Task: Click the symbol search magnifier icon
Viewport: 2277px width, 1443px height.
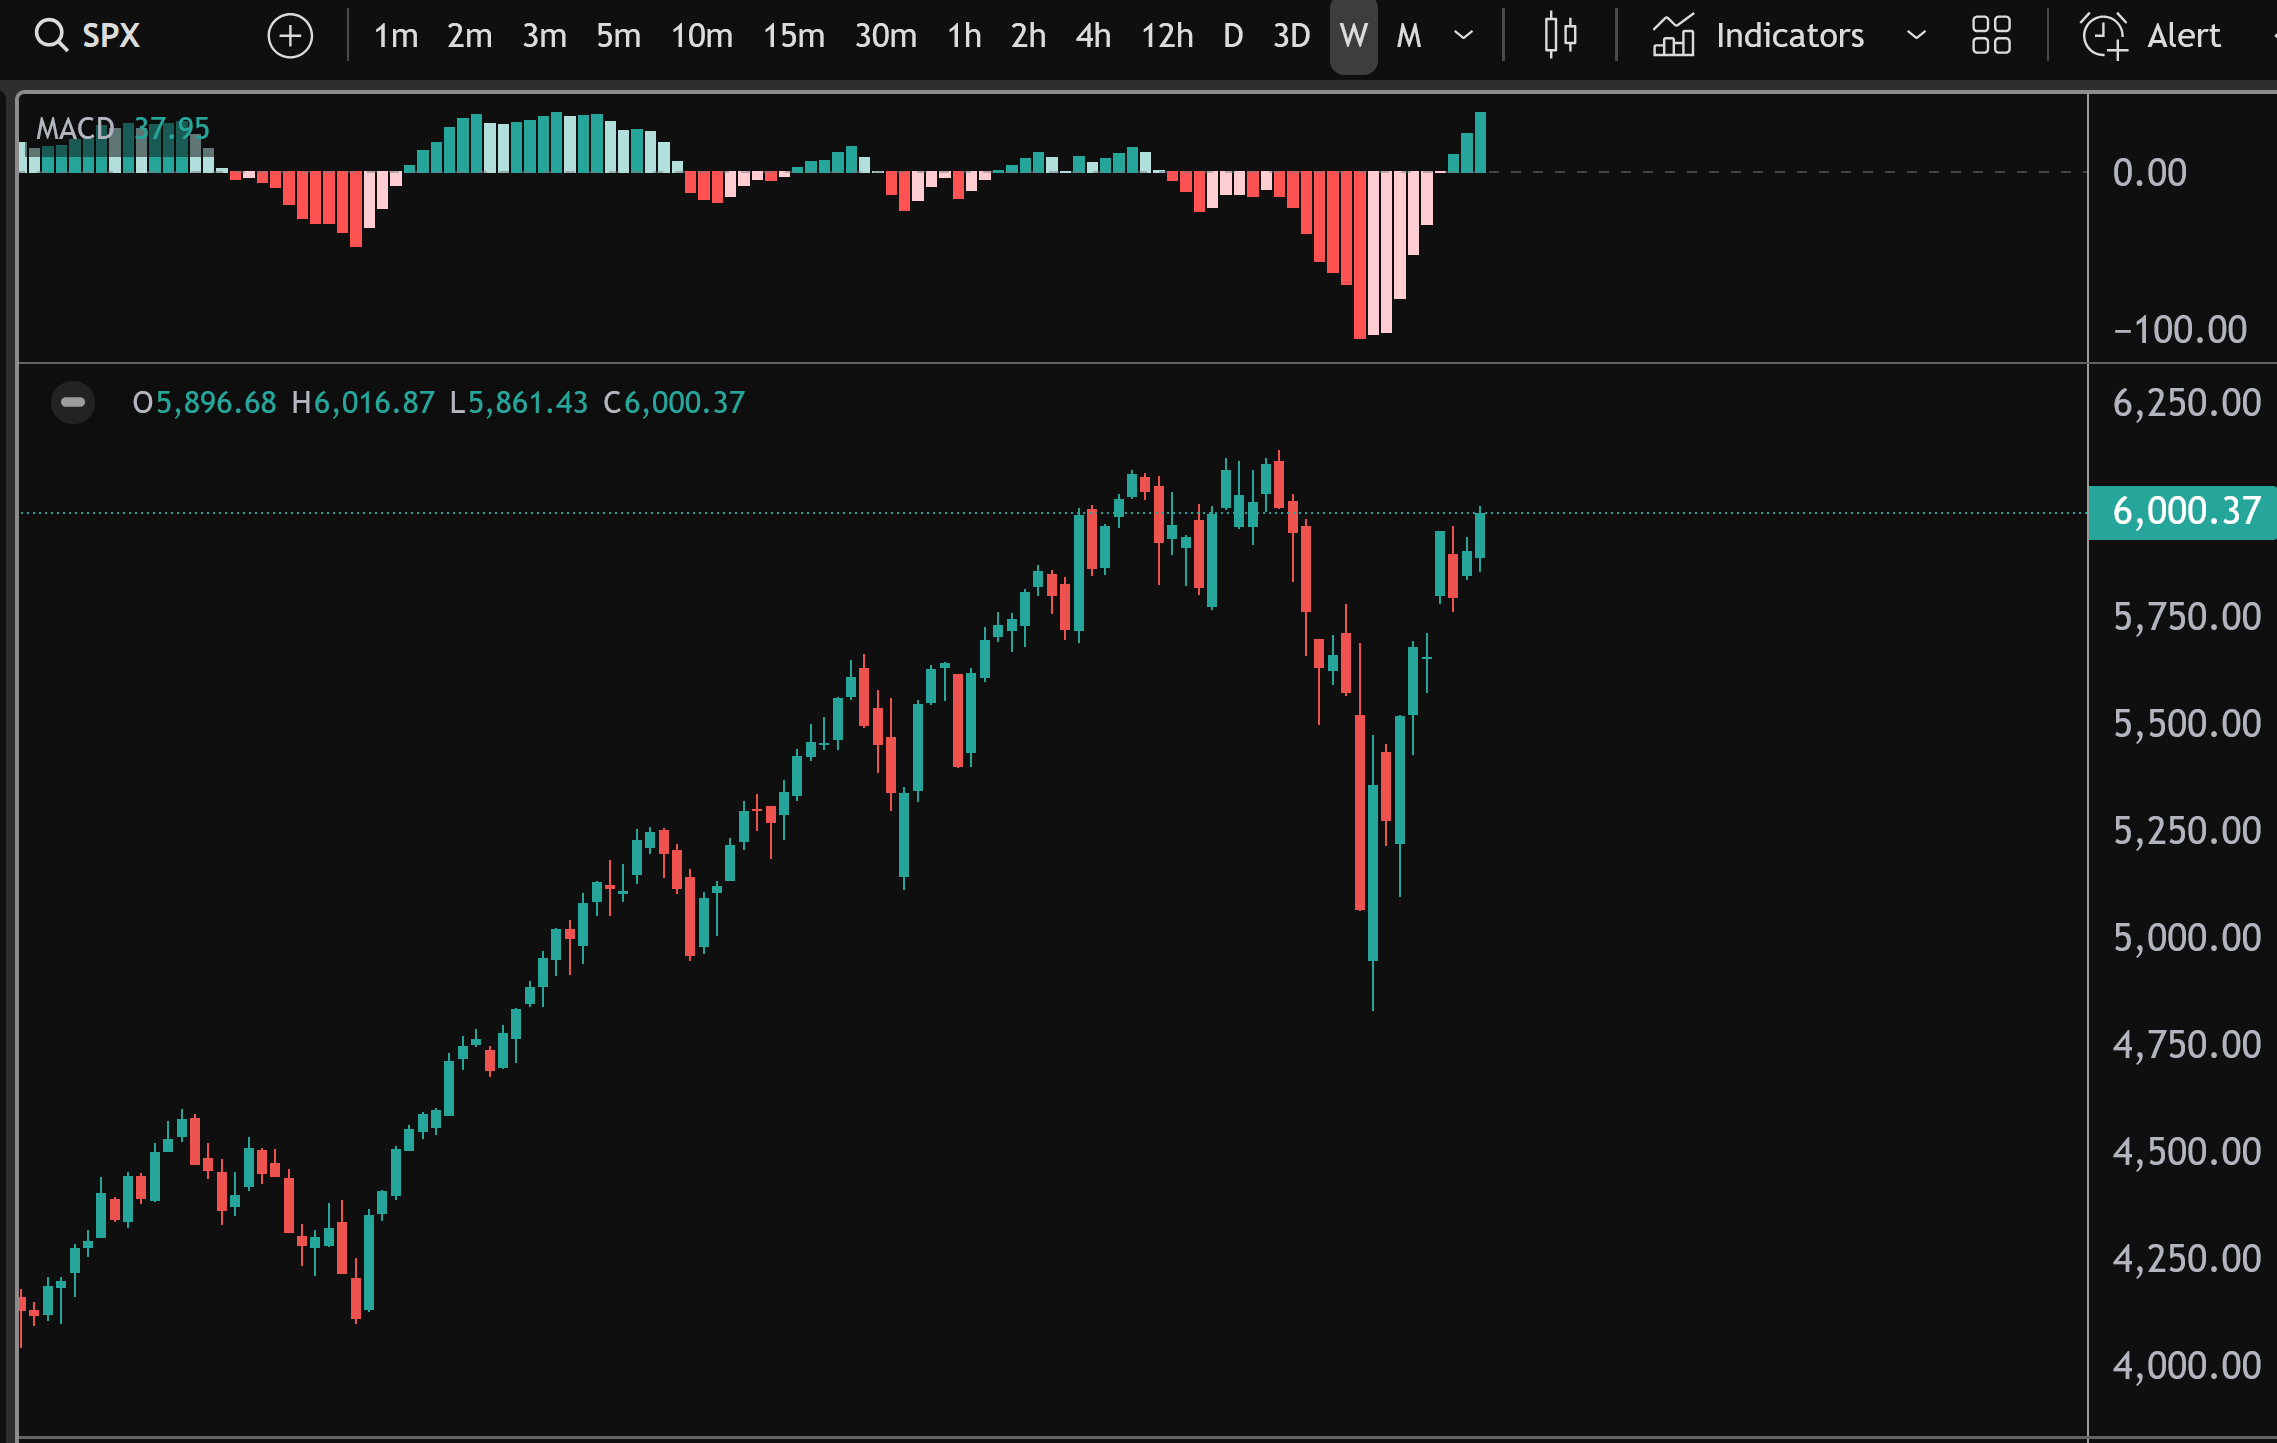Action: point(50,36)
